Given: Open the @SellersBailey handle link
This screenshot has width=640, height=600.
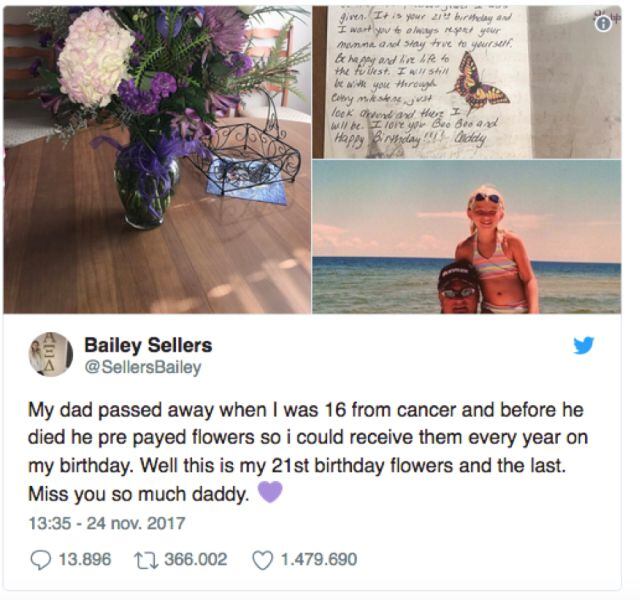Looking at the screenshot, I should tap(143, 367).
